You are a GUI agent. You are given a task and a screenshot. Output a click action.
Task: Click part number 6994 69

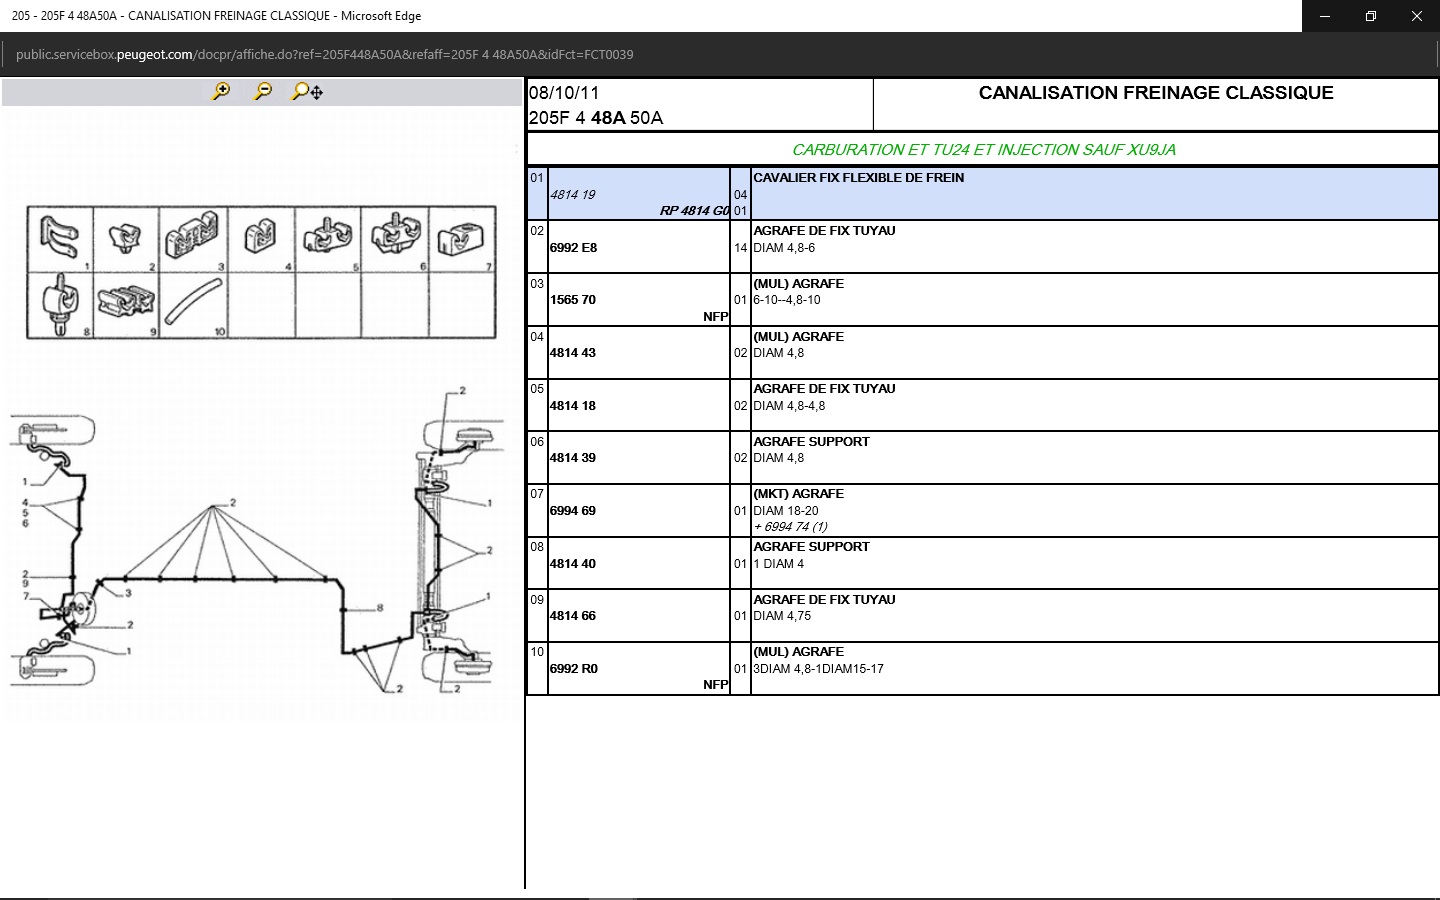(x=573, y=511)
